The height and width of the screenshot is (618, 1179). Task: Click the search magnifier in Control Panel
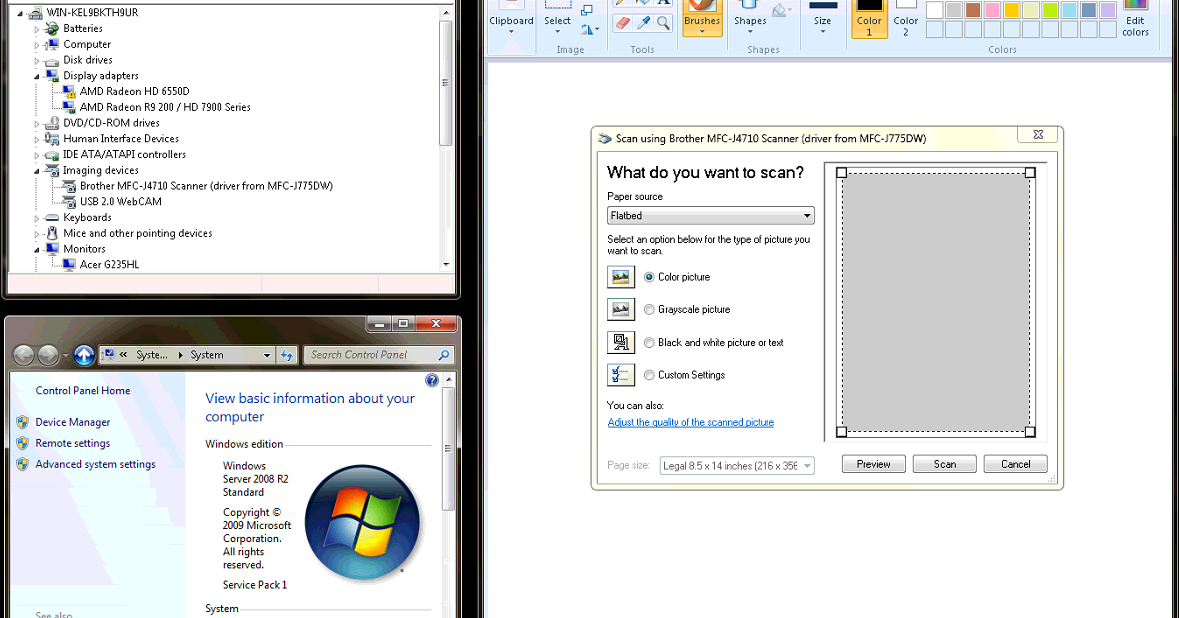point(444,355)
